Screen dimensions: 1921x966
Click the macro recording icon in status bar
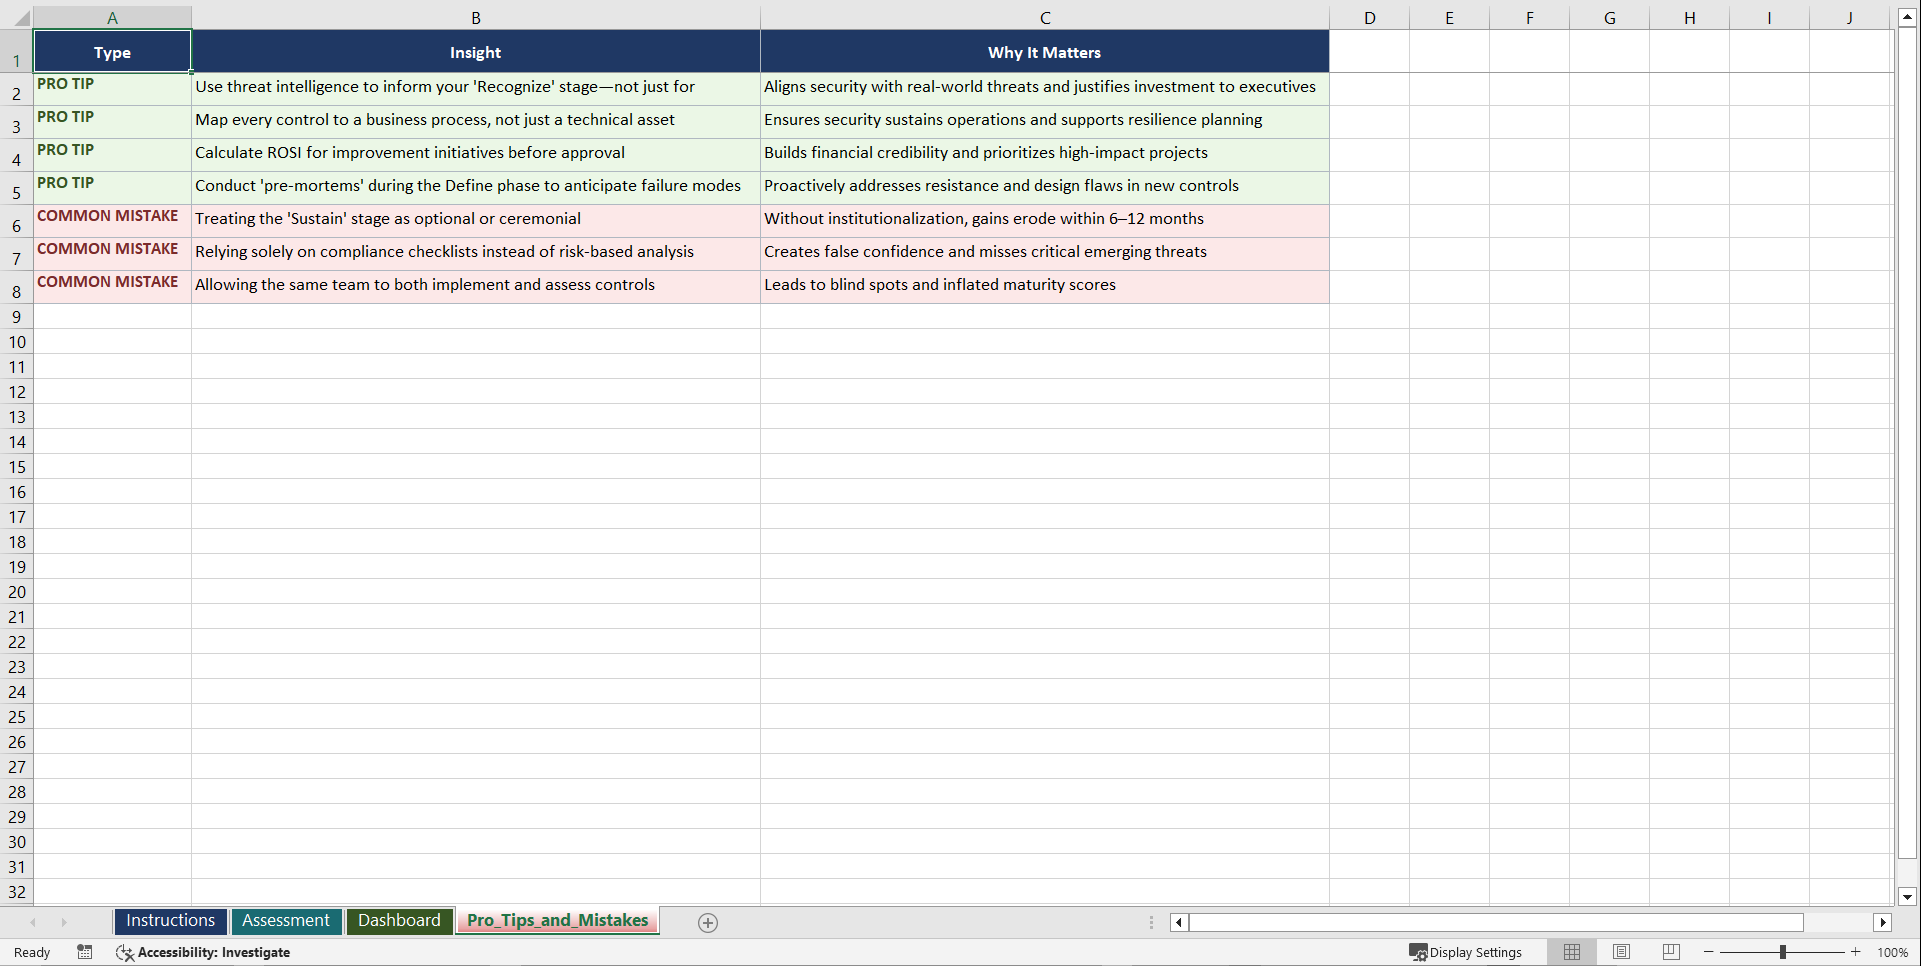pos(85,952)
